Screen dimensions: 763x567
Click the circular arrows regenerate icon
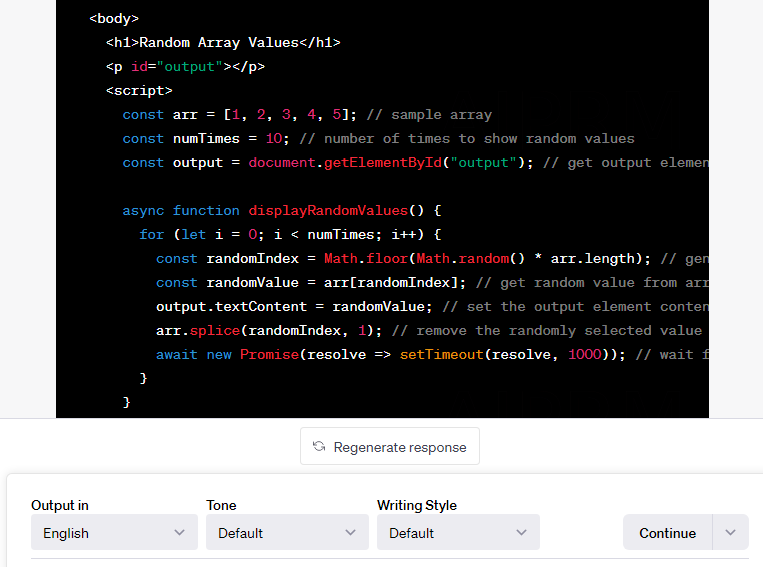pos(319,446)
